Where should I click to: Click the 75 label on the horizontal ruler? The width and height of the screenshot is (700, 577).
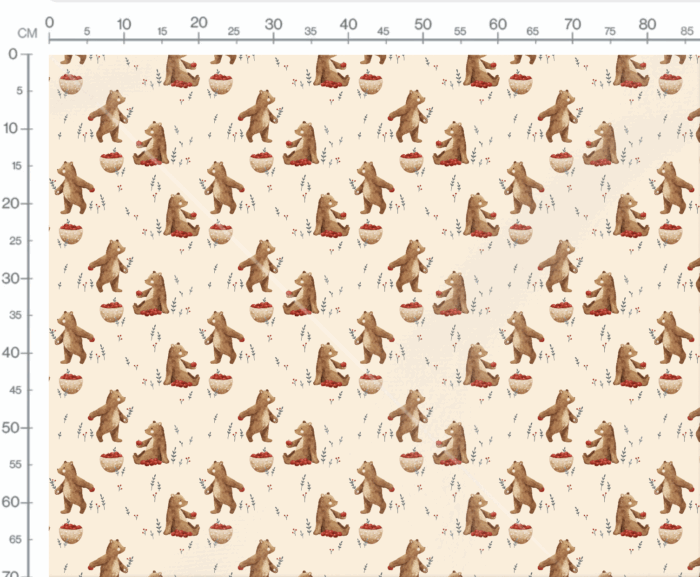(x=610, y=31)
